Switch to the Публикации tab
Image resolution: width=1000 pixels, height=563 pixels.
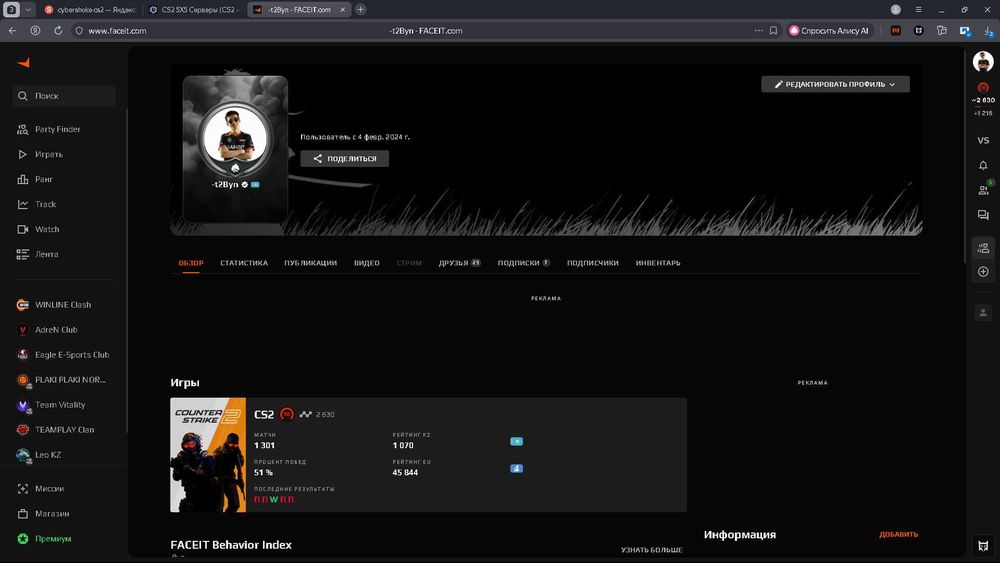click(x=311, y=263)
